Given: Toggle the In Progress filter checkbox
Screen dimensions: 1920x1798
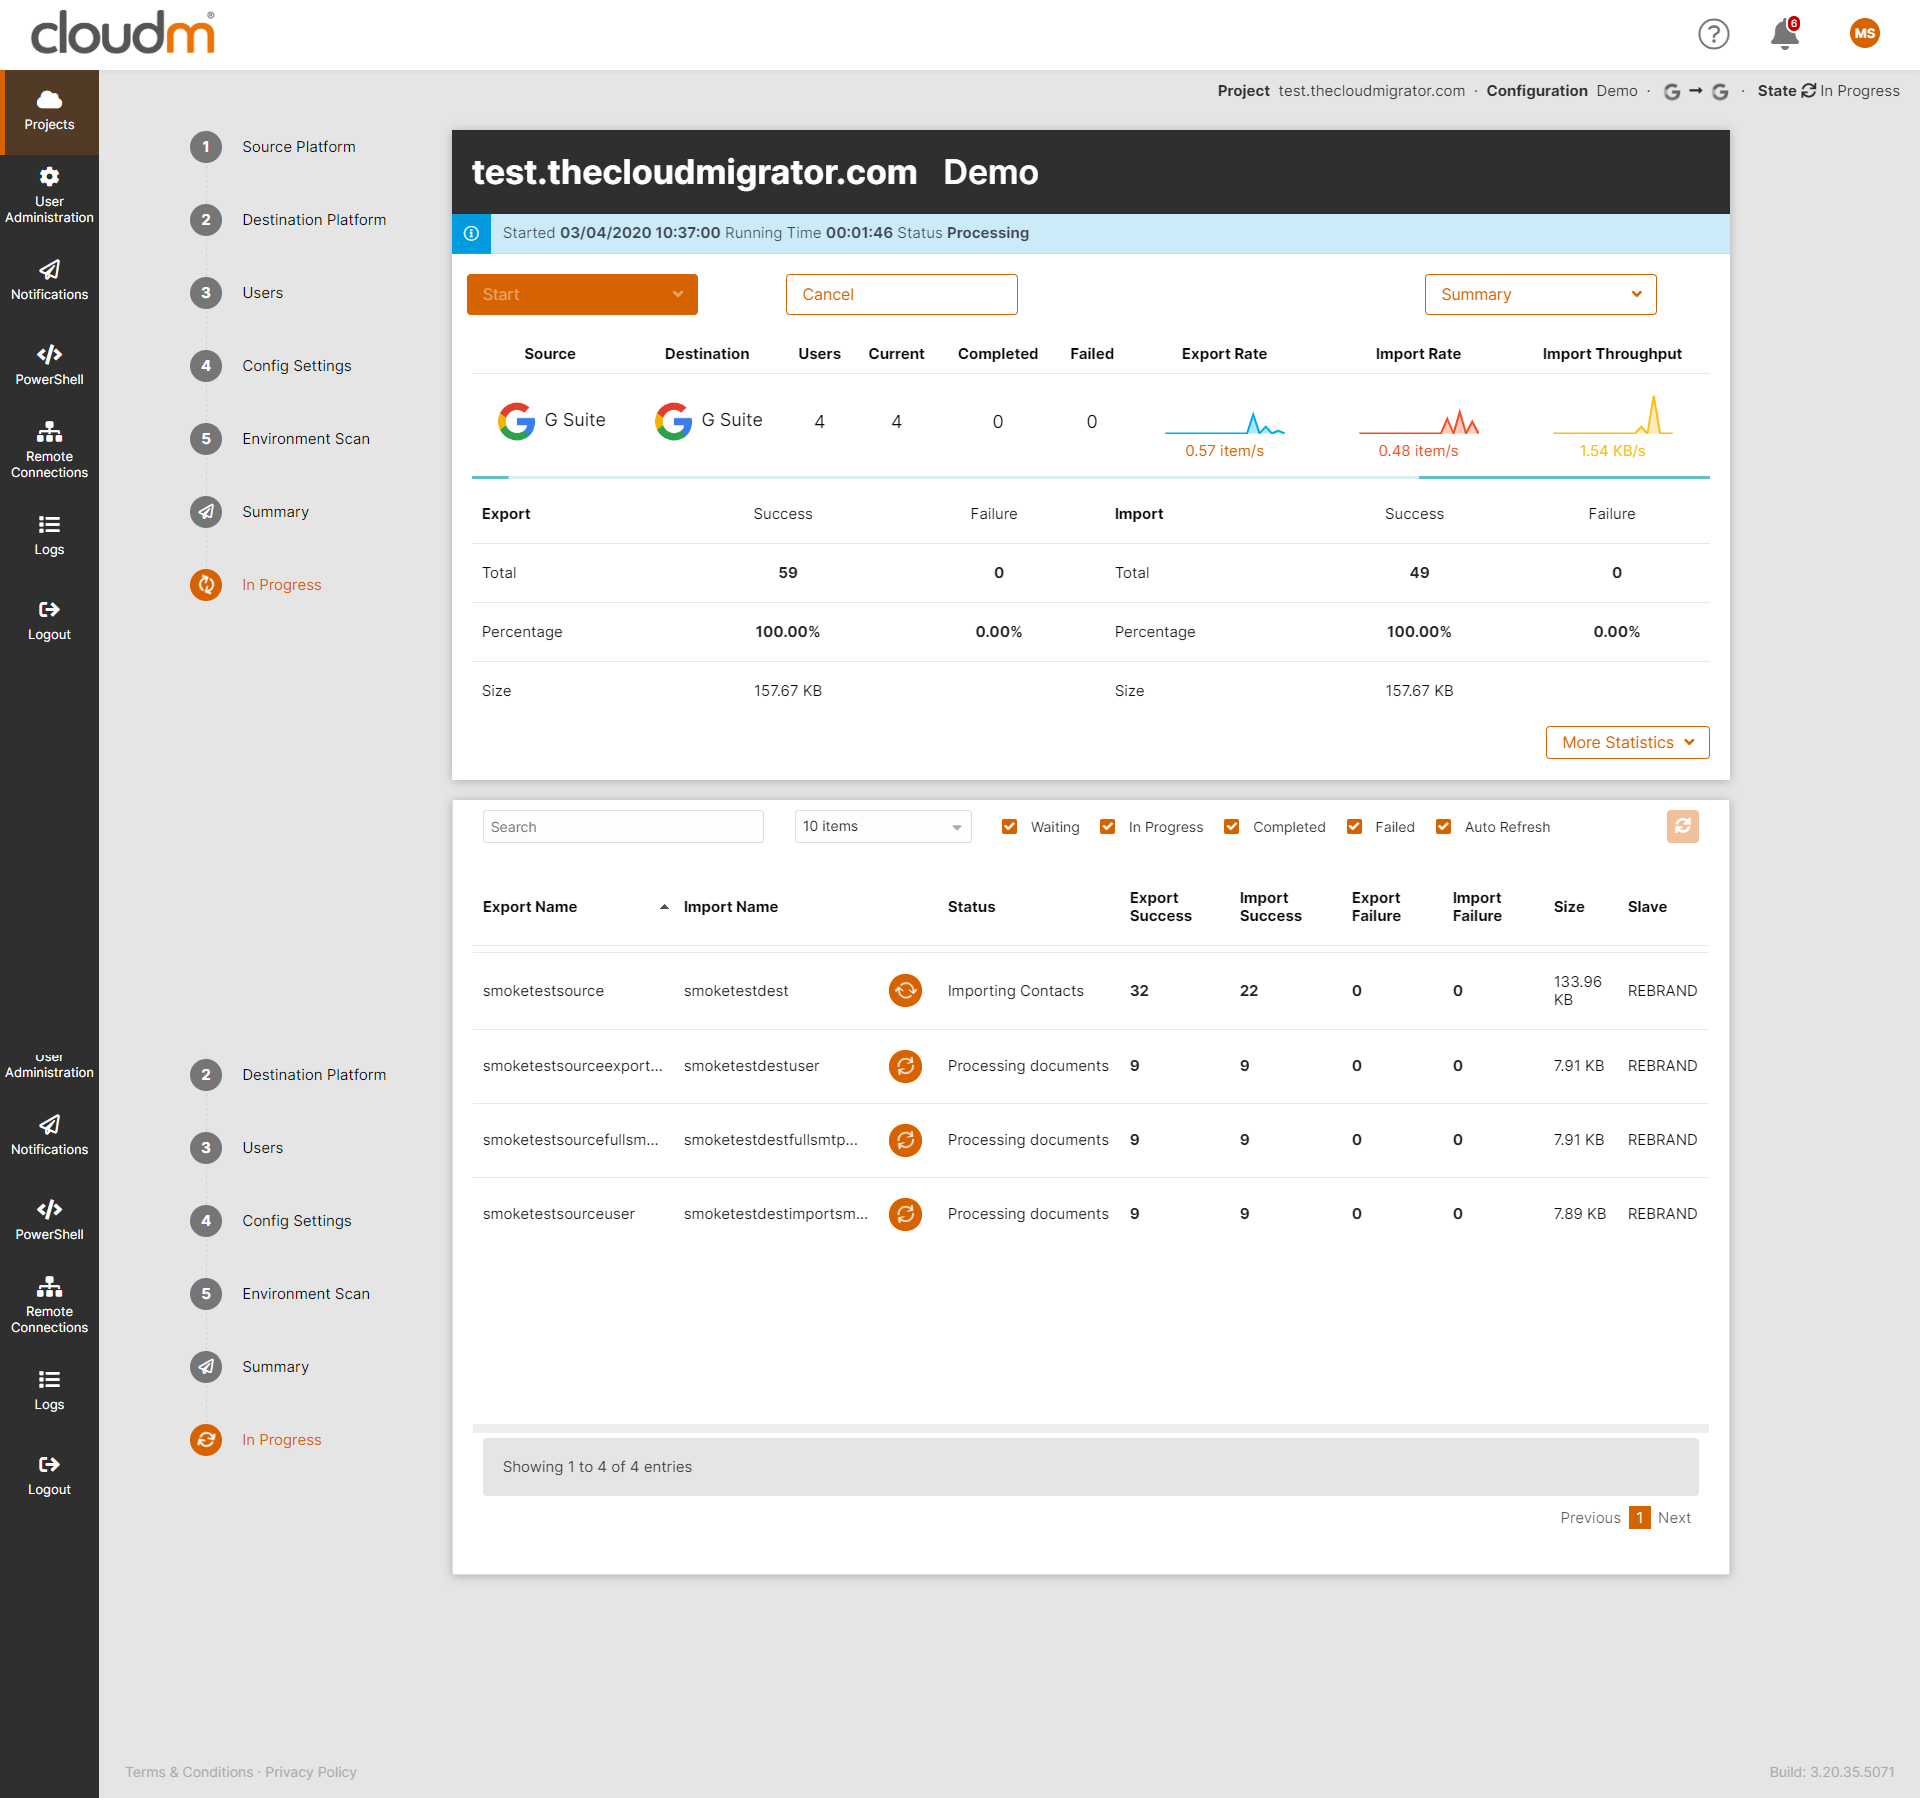Looking at the screenshot, I should click(x=1107, y=827).
